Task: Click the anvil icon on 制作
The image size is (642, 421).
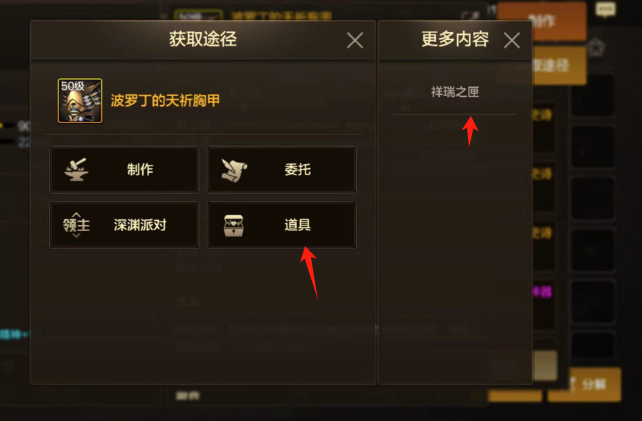Action: (76, 170)
